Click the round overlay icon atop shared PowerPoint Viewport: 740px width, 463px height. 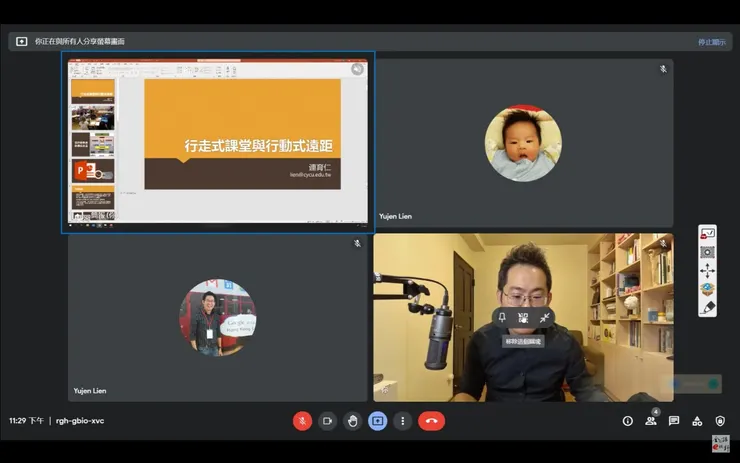click(x=357, y=69)
